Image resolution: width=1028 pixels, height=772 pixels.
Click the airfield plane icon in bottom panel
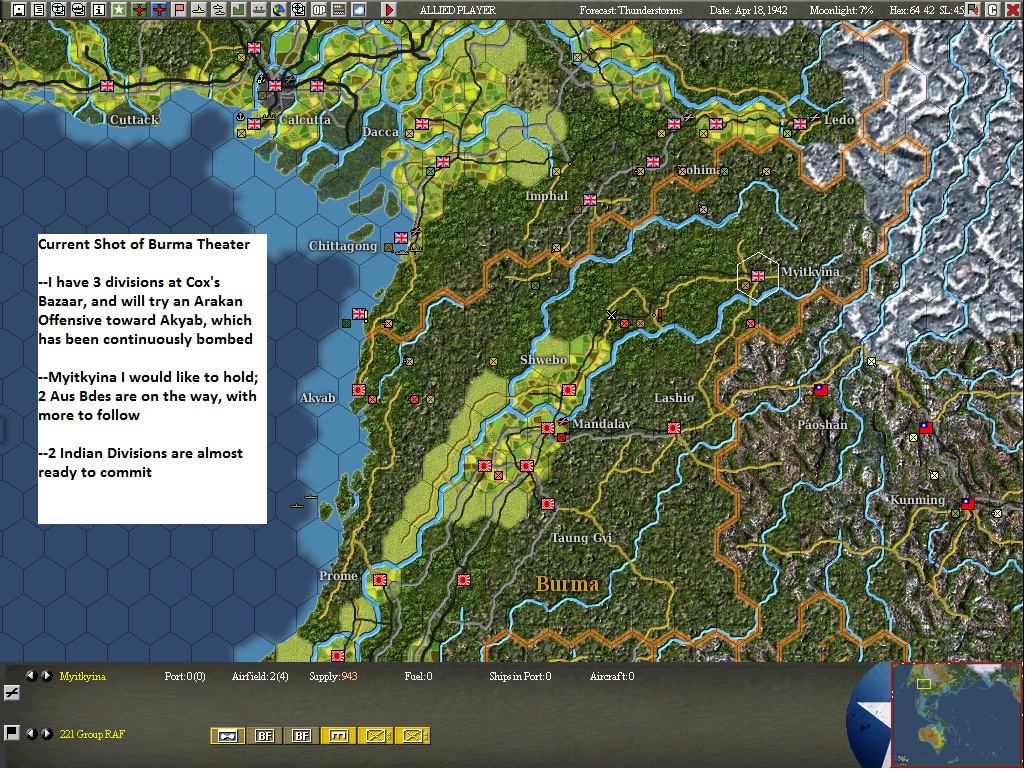pyautogui.click(x=11, y=693)
